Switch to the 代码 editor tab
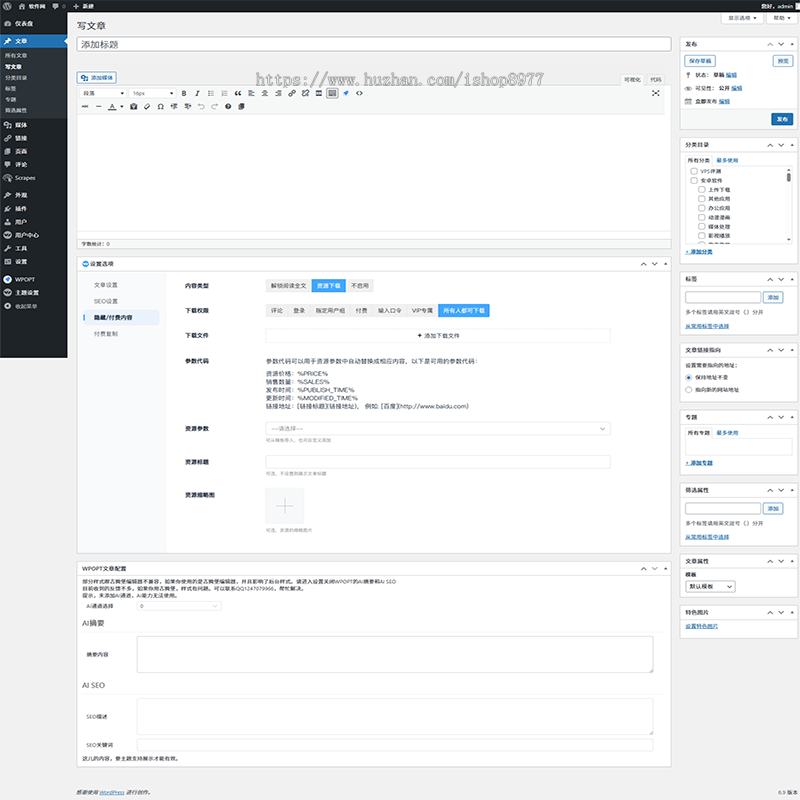Viewport: 800px width, 800px height. (x=656, y=80)
